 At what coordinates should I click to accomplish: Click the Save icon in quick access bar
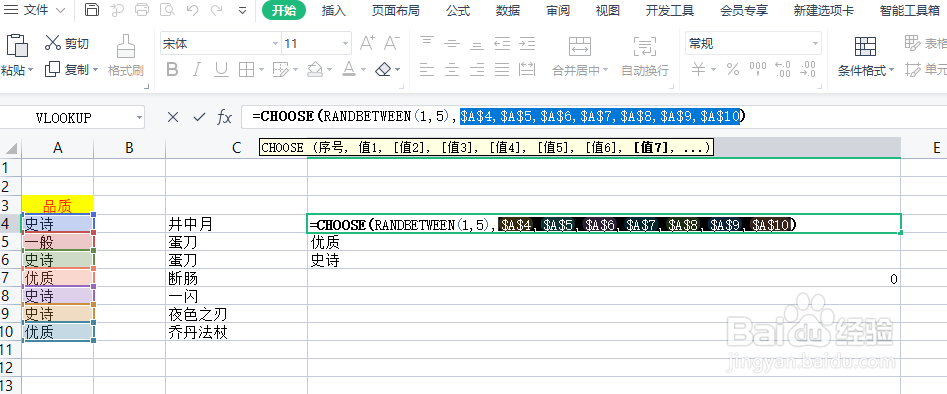pyautogui.click(x=92, y=10)
